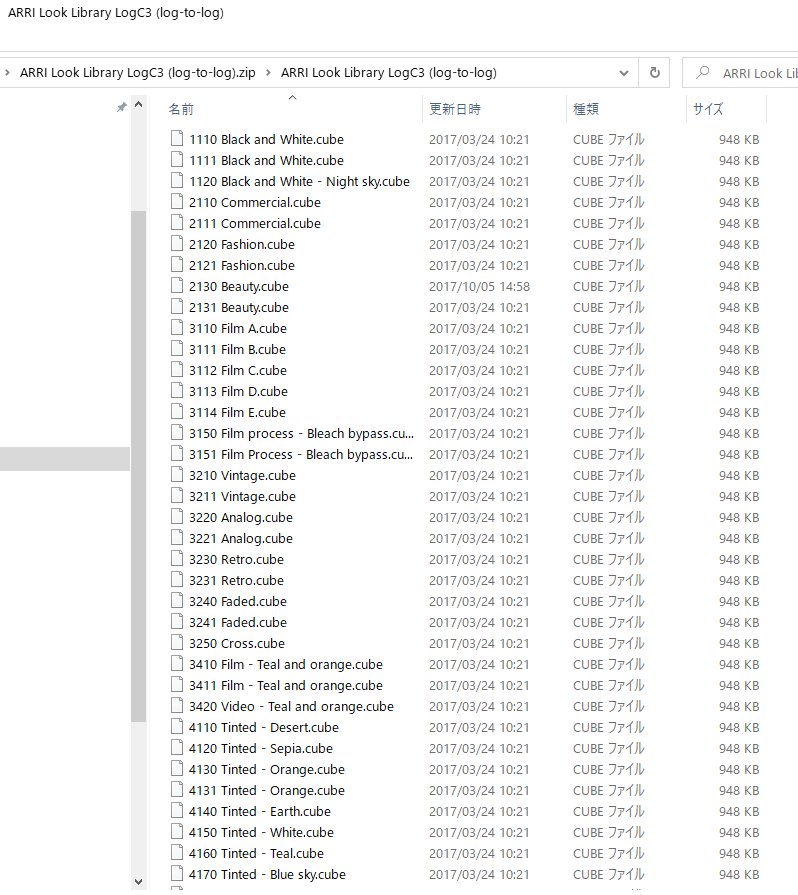Click file icon of 3230 Retro.cube
The height and width of the screenshot is (895, 798).
coord(178,559)
